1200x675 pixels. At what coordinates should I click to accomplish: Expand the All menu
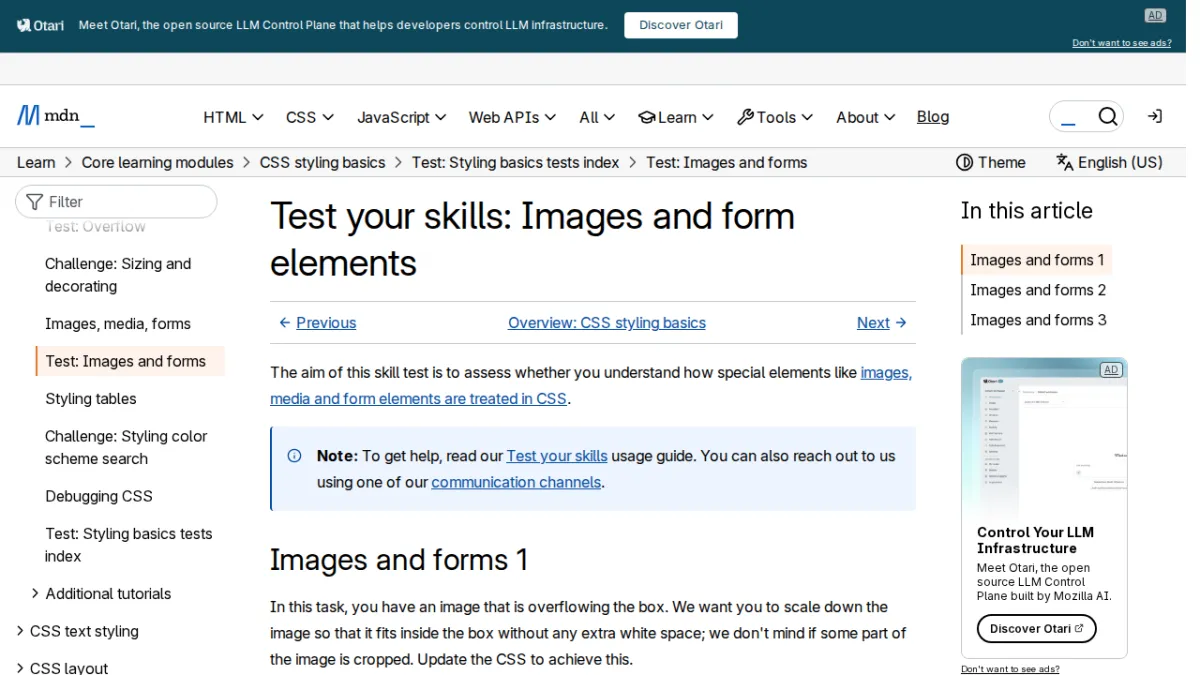click(597, 117)
